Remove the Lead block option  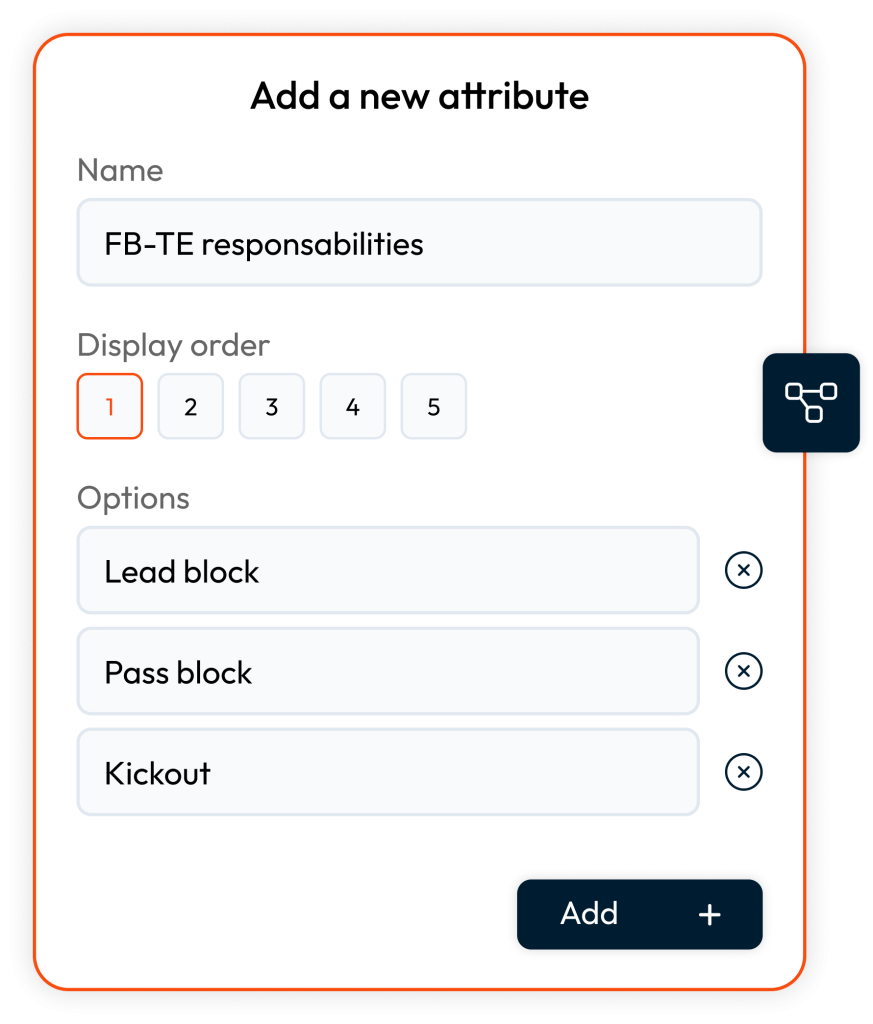743,571
